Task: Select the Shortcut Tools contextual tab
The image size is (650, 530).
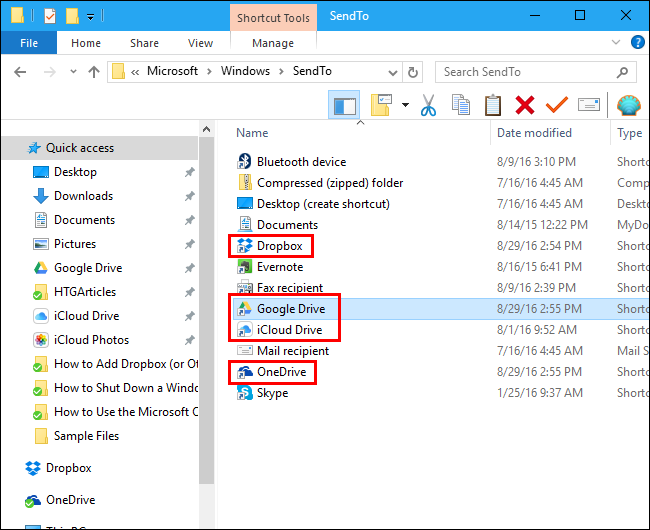Action: point(273,18)
